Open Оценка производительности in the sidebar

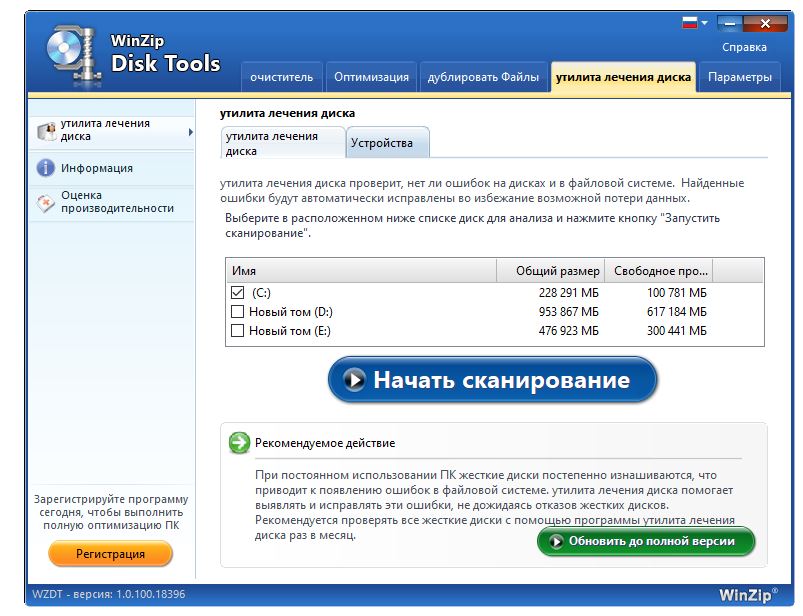tap(112, 202)
